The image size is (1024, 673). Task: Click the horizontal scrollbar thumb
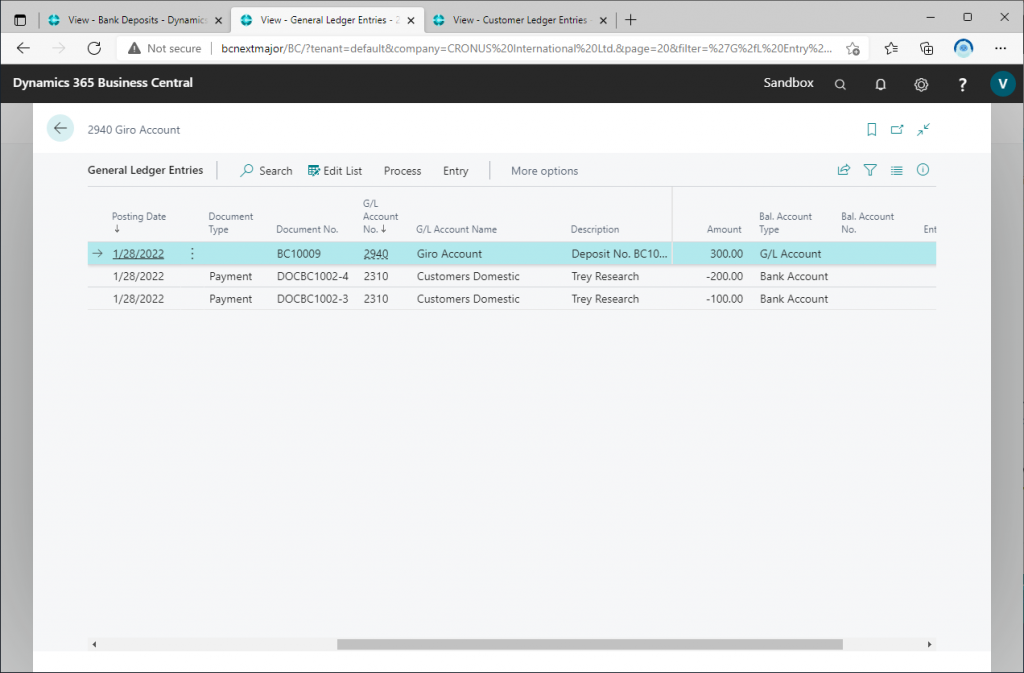pos(590,644)
